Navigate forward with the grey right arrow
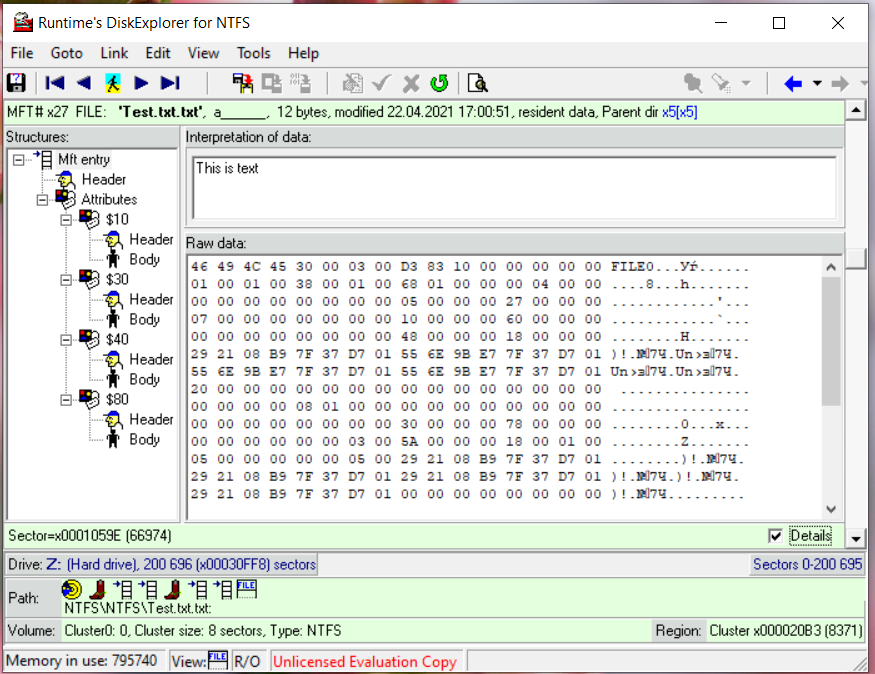Screen dimensions: 875x674 [840, 84]
